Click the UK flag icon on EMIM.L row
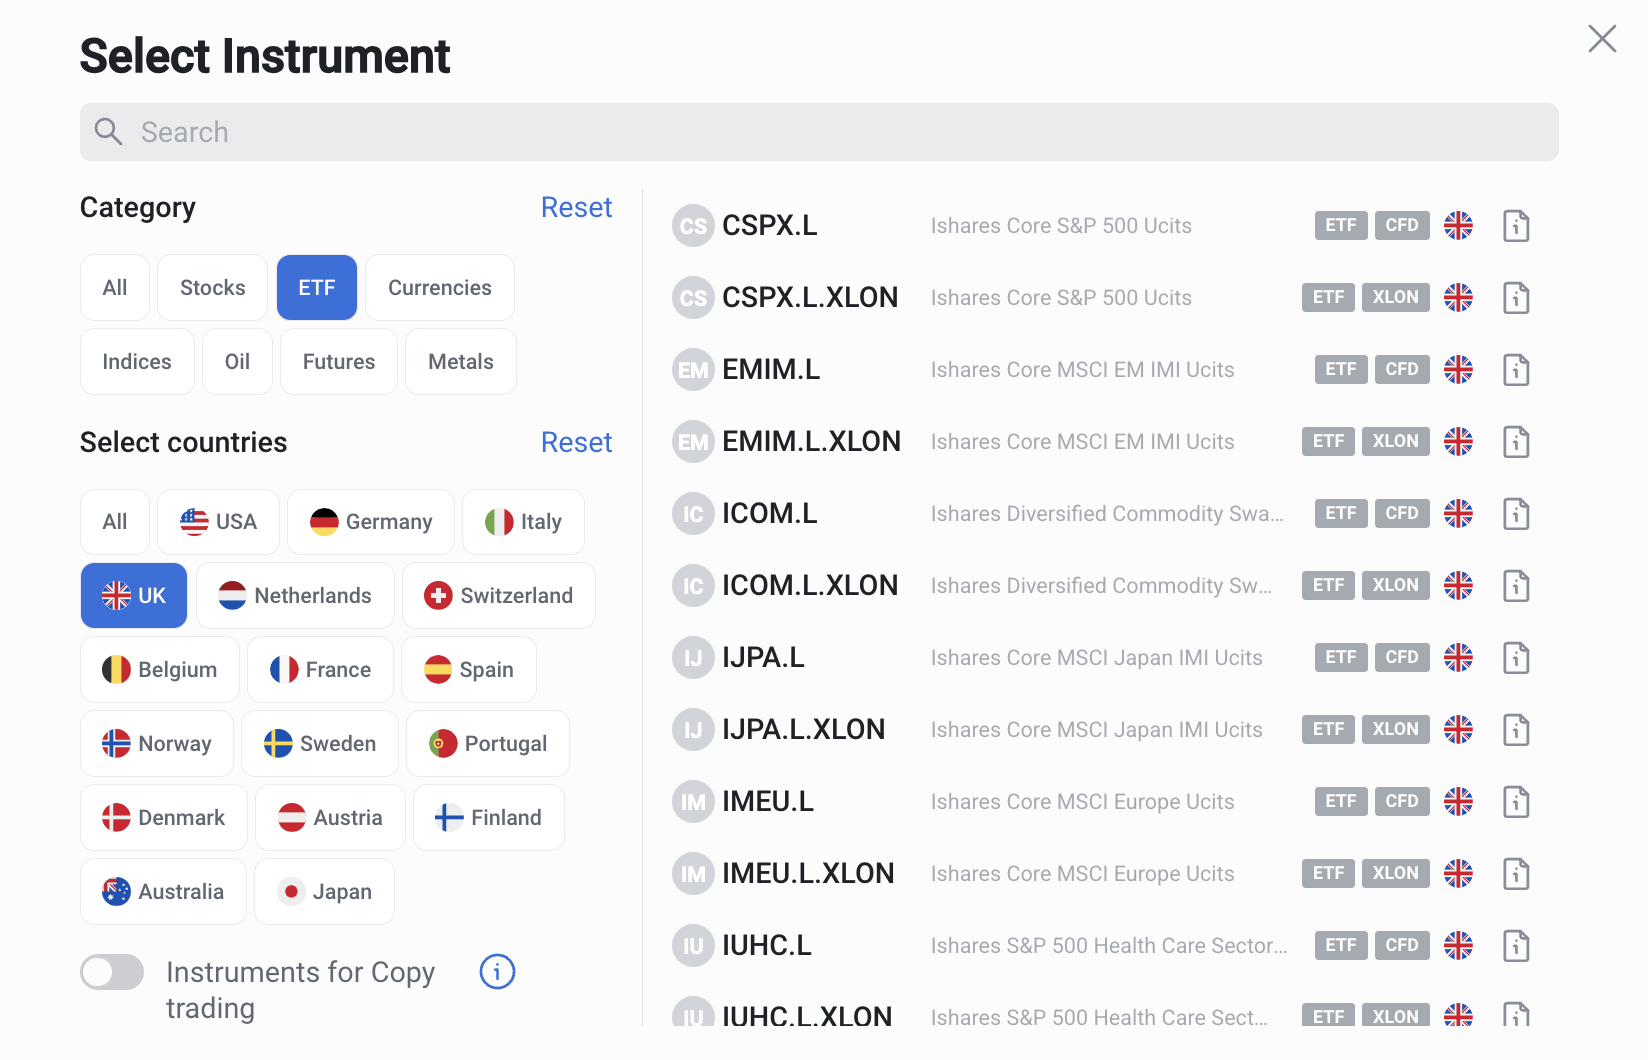This screenshot has width=1648, height=1060. point(1458,370)
